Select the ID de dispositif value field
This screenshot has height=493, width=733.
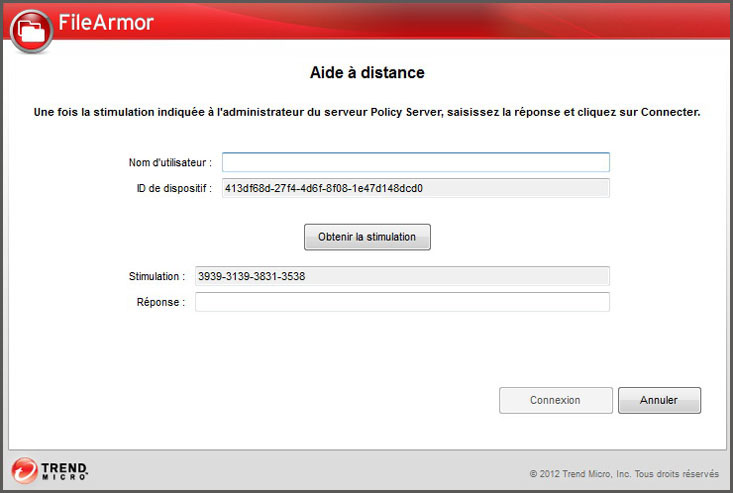(x=415, y=188)
